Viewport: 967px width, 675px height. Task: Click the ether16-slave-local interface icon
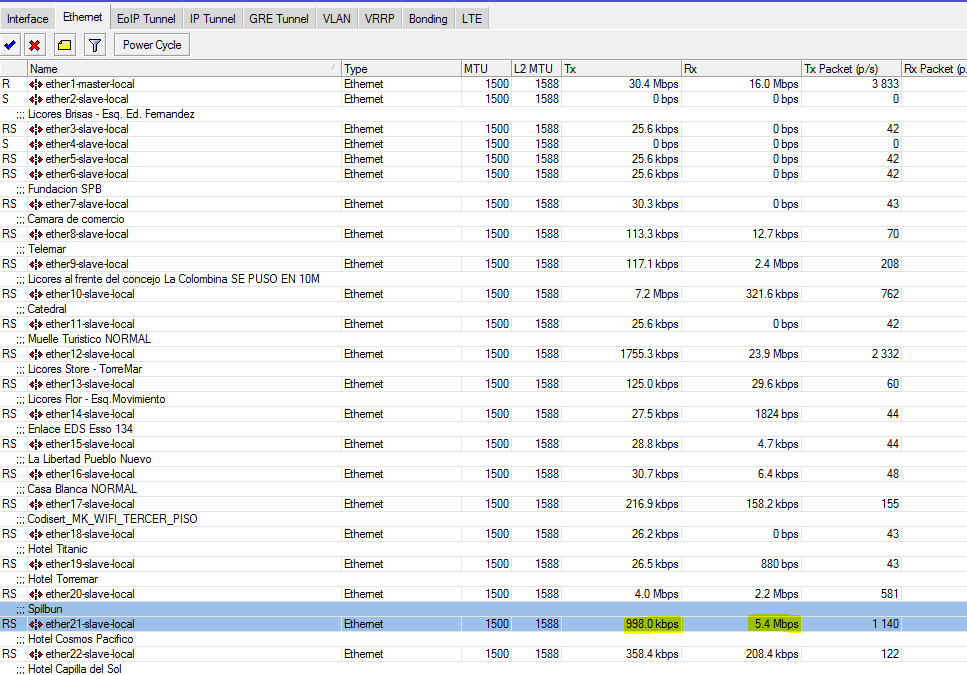(x=36, y=474)
